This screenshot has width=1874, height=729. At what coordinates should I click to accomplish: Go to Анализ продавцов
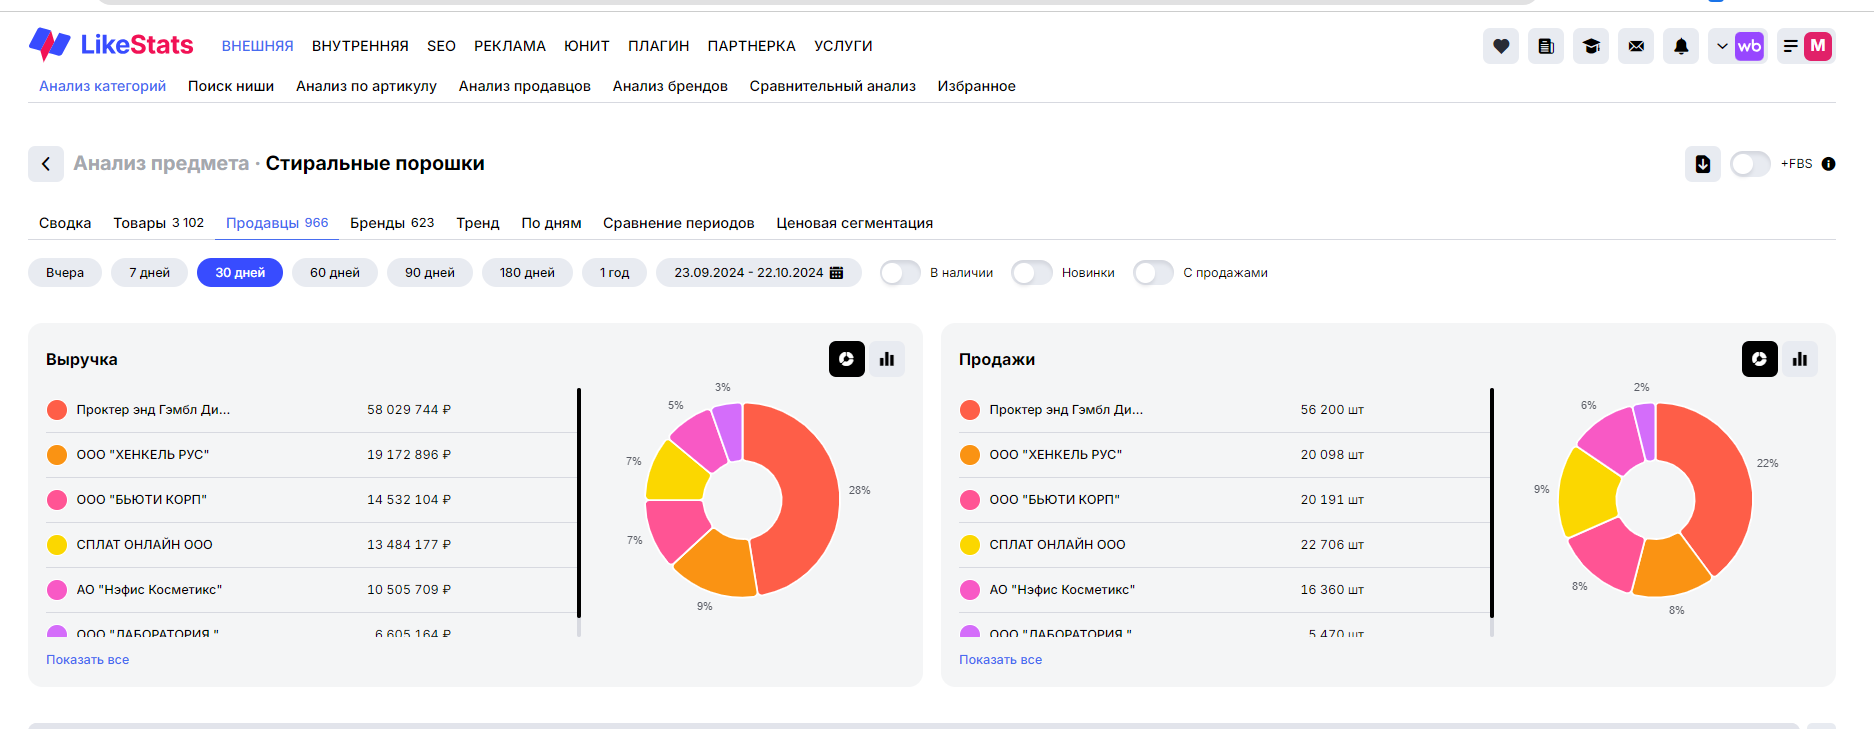pos(525,86)
